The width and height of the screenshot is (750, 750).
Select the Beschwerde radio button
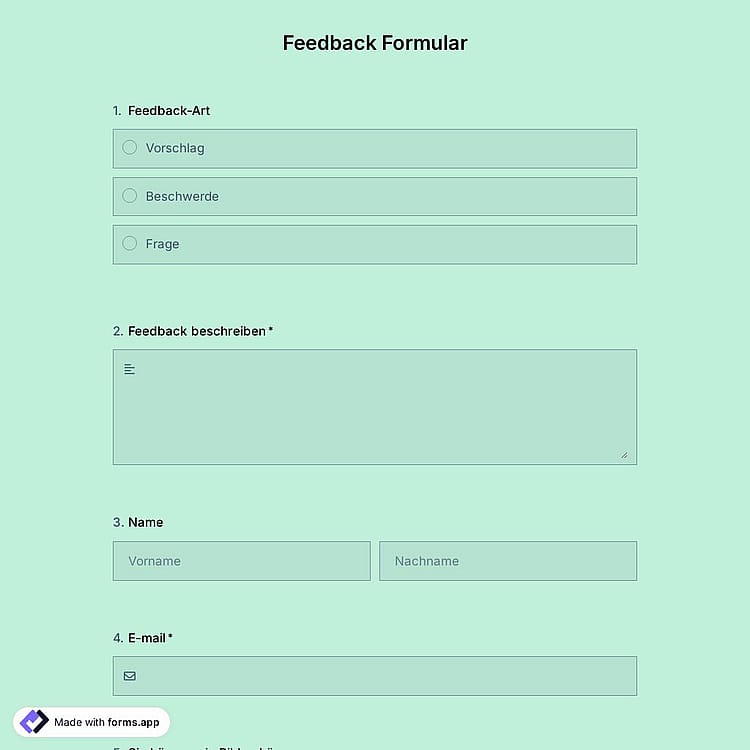pyautogui.click(x=130, y=196)
